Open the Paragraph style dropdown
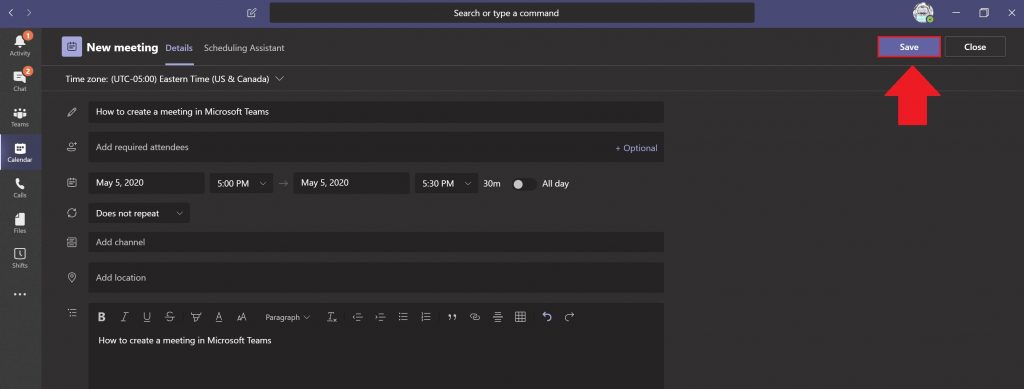Viewport: 1024px width, 389px height. point(287,317)
